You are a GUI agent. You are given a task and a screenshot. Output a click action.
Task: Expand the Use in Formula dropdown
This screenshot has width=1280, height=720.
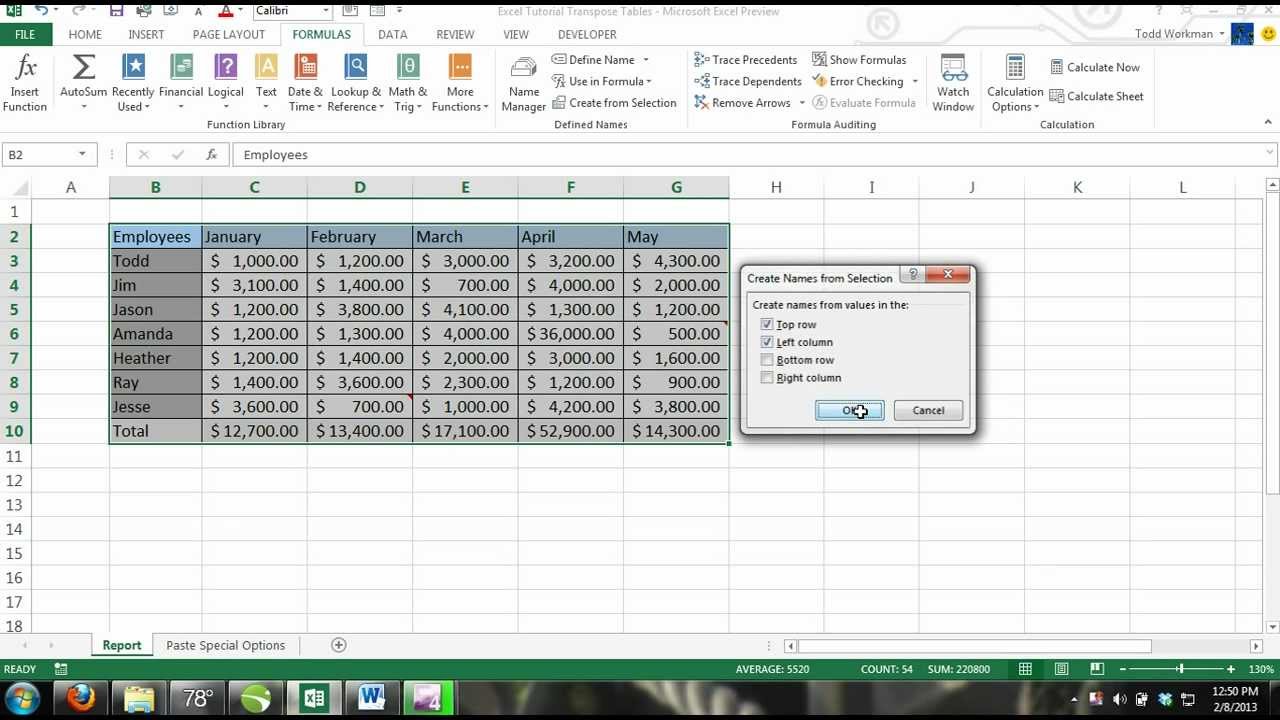pos(649,82)
